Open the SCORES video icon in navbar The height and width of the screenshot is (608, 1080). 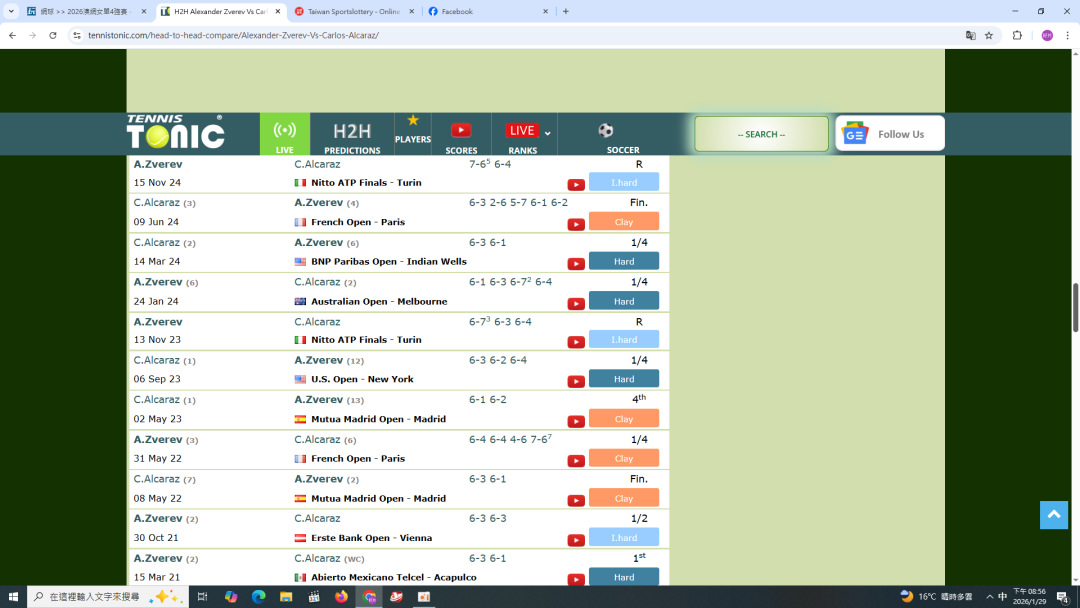(461, 130)
